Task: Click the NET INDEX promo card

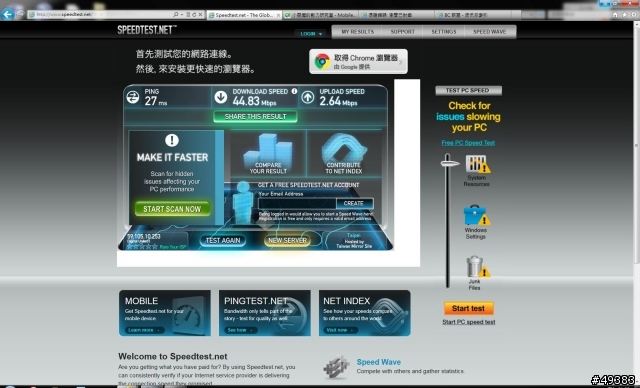Action: (x=364, y=313)
